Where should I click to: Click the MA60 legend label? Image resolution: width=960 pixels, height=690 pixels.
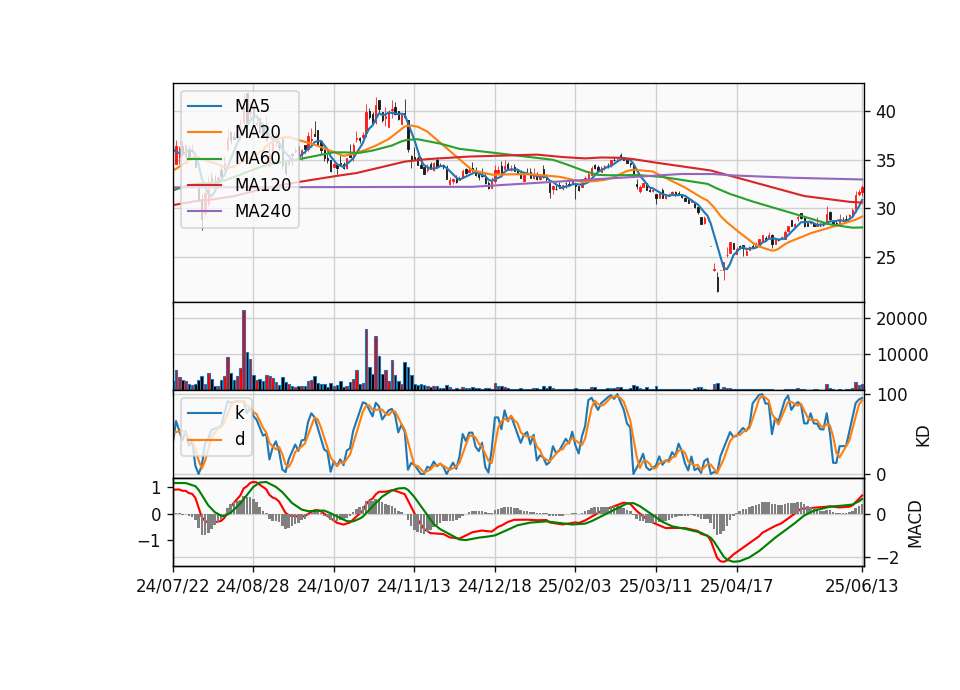(258, 159)
